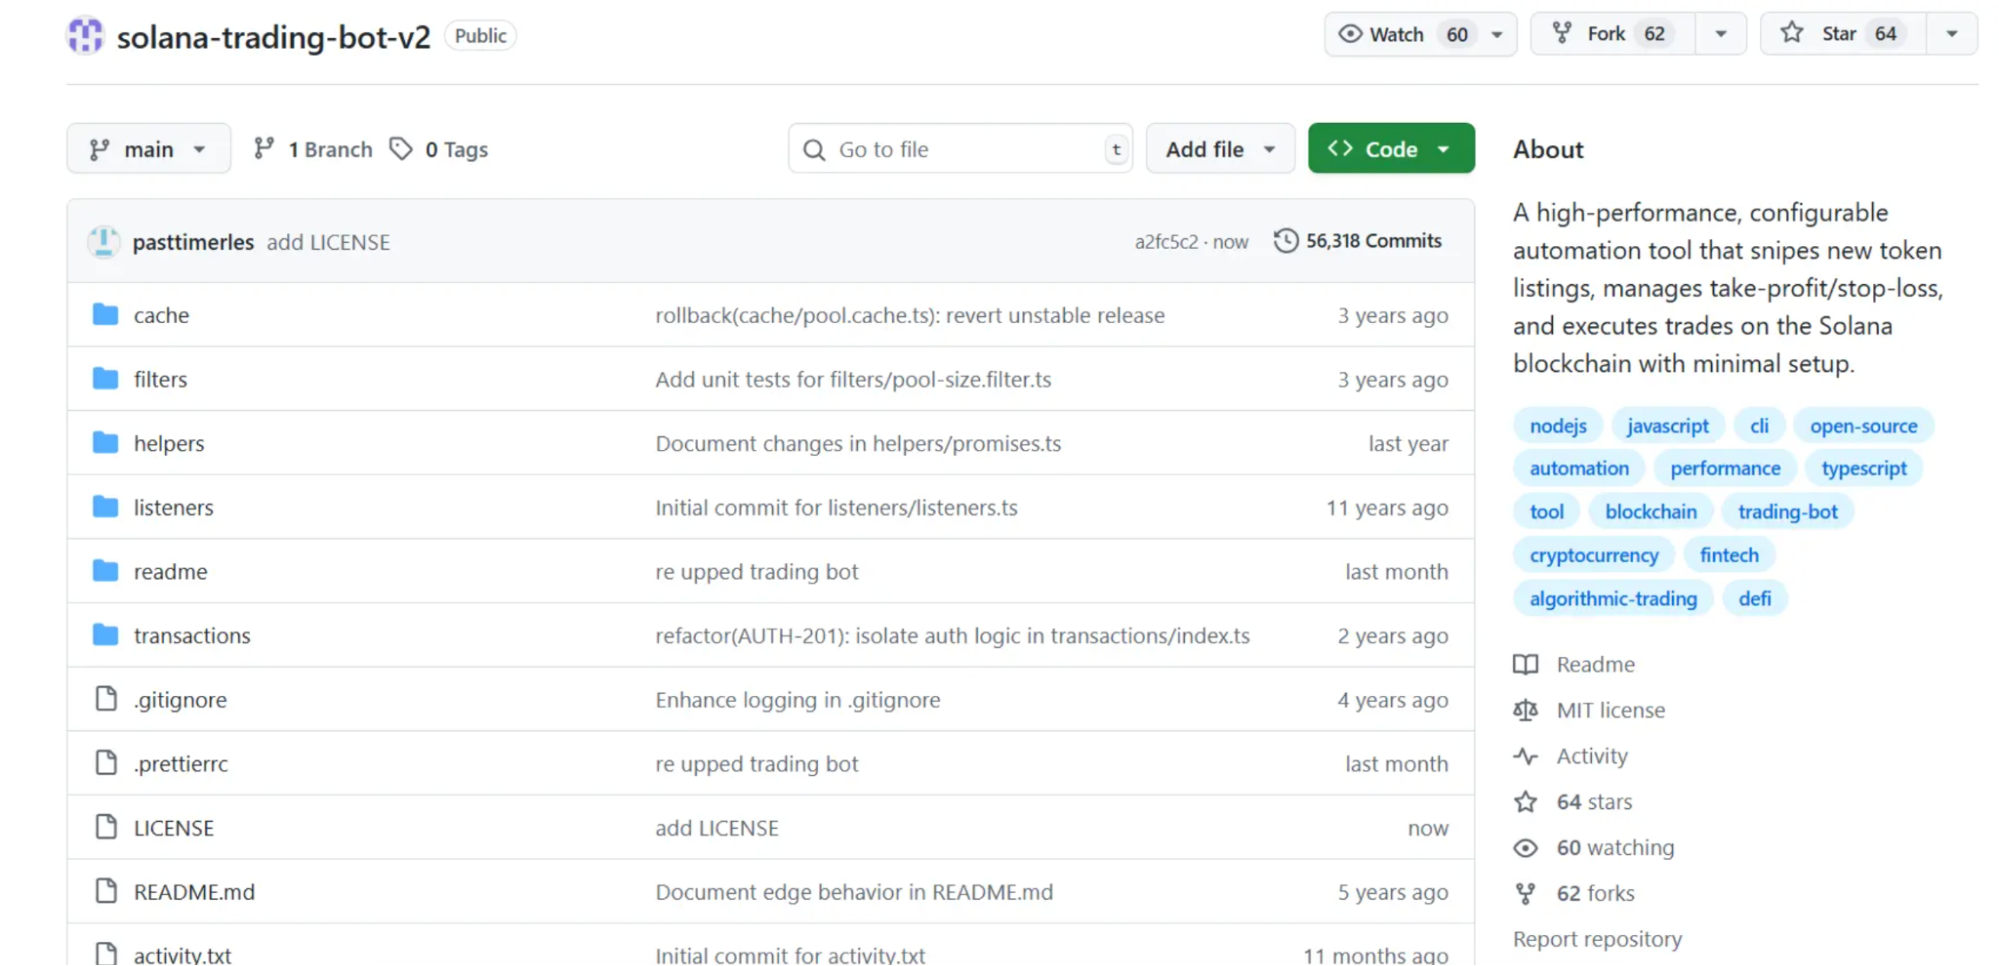This screenshot has height=966, width=1999.
Task: Click the star icon beside 64 stars
Action: [1525, 802]
